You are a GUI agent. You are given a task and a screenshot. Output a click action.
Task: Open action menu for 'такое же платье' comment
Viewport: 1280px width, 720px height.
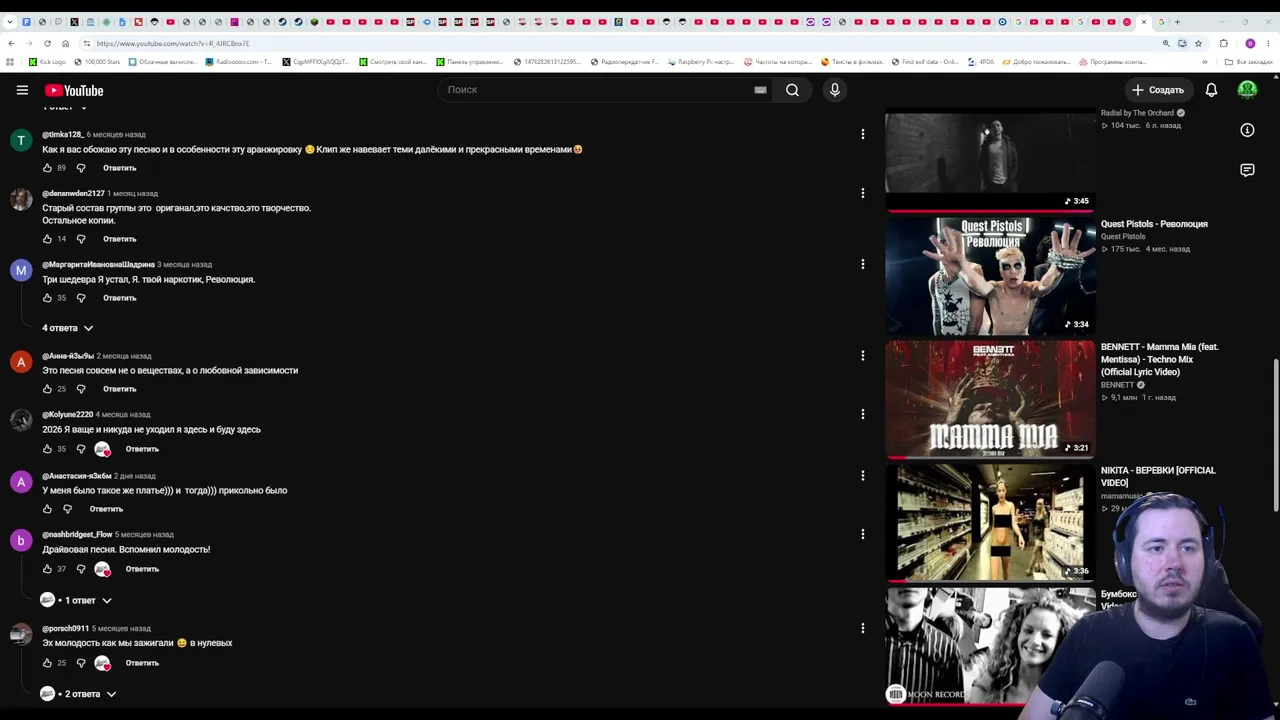pos(863,475)
